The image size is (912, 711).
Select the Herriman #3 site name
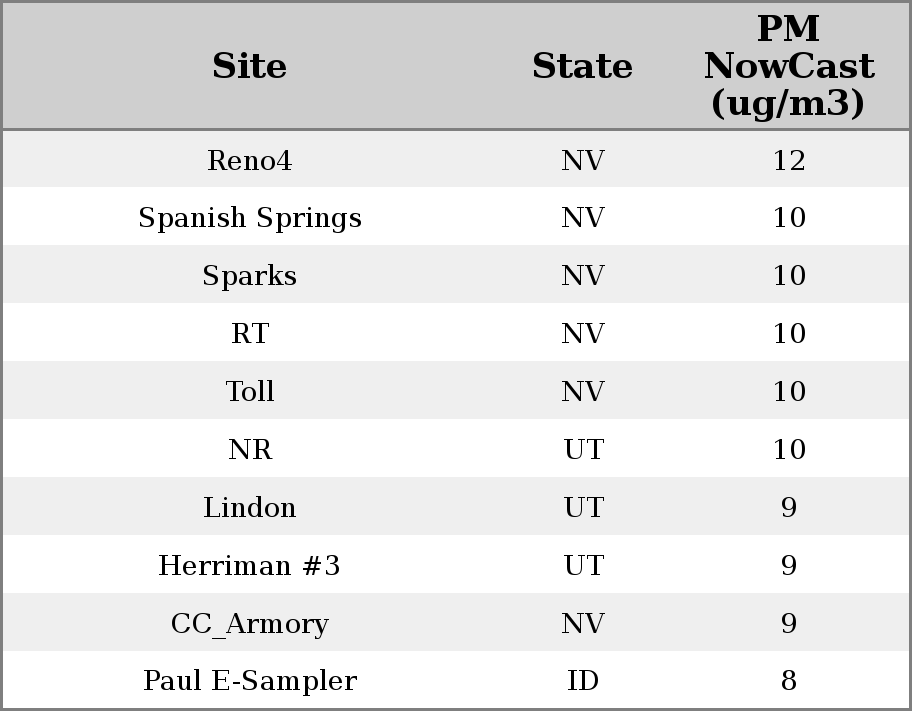(x=249, y=566)
